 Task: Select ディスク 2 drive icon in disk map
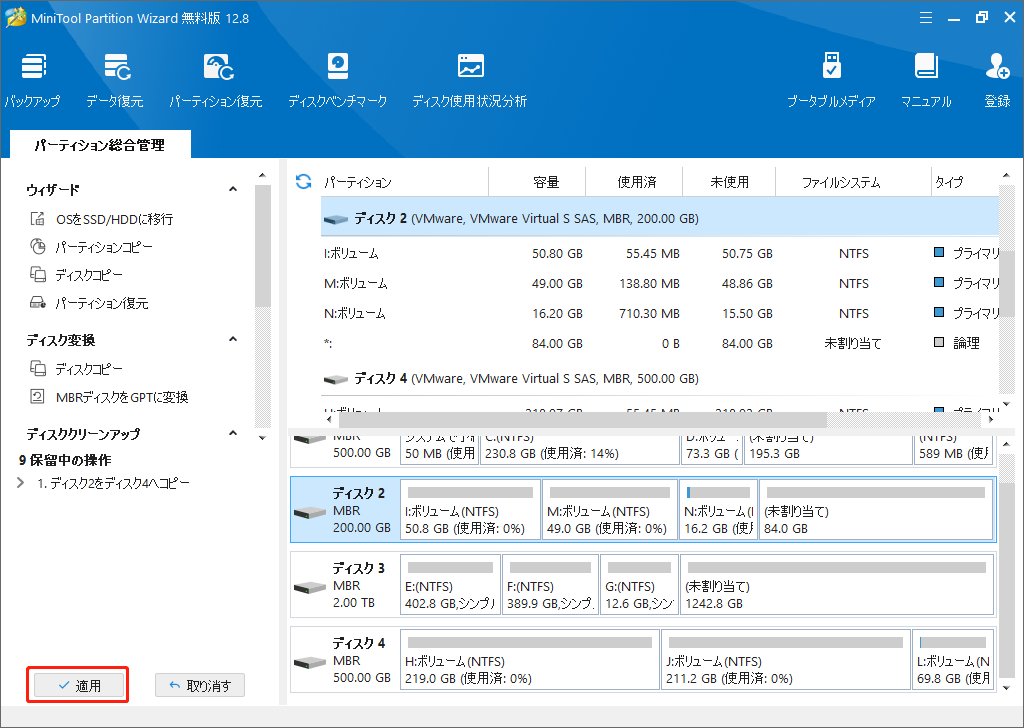[x=310, y=513]
